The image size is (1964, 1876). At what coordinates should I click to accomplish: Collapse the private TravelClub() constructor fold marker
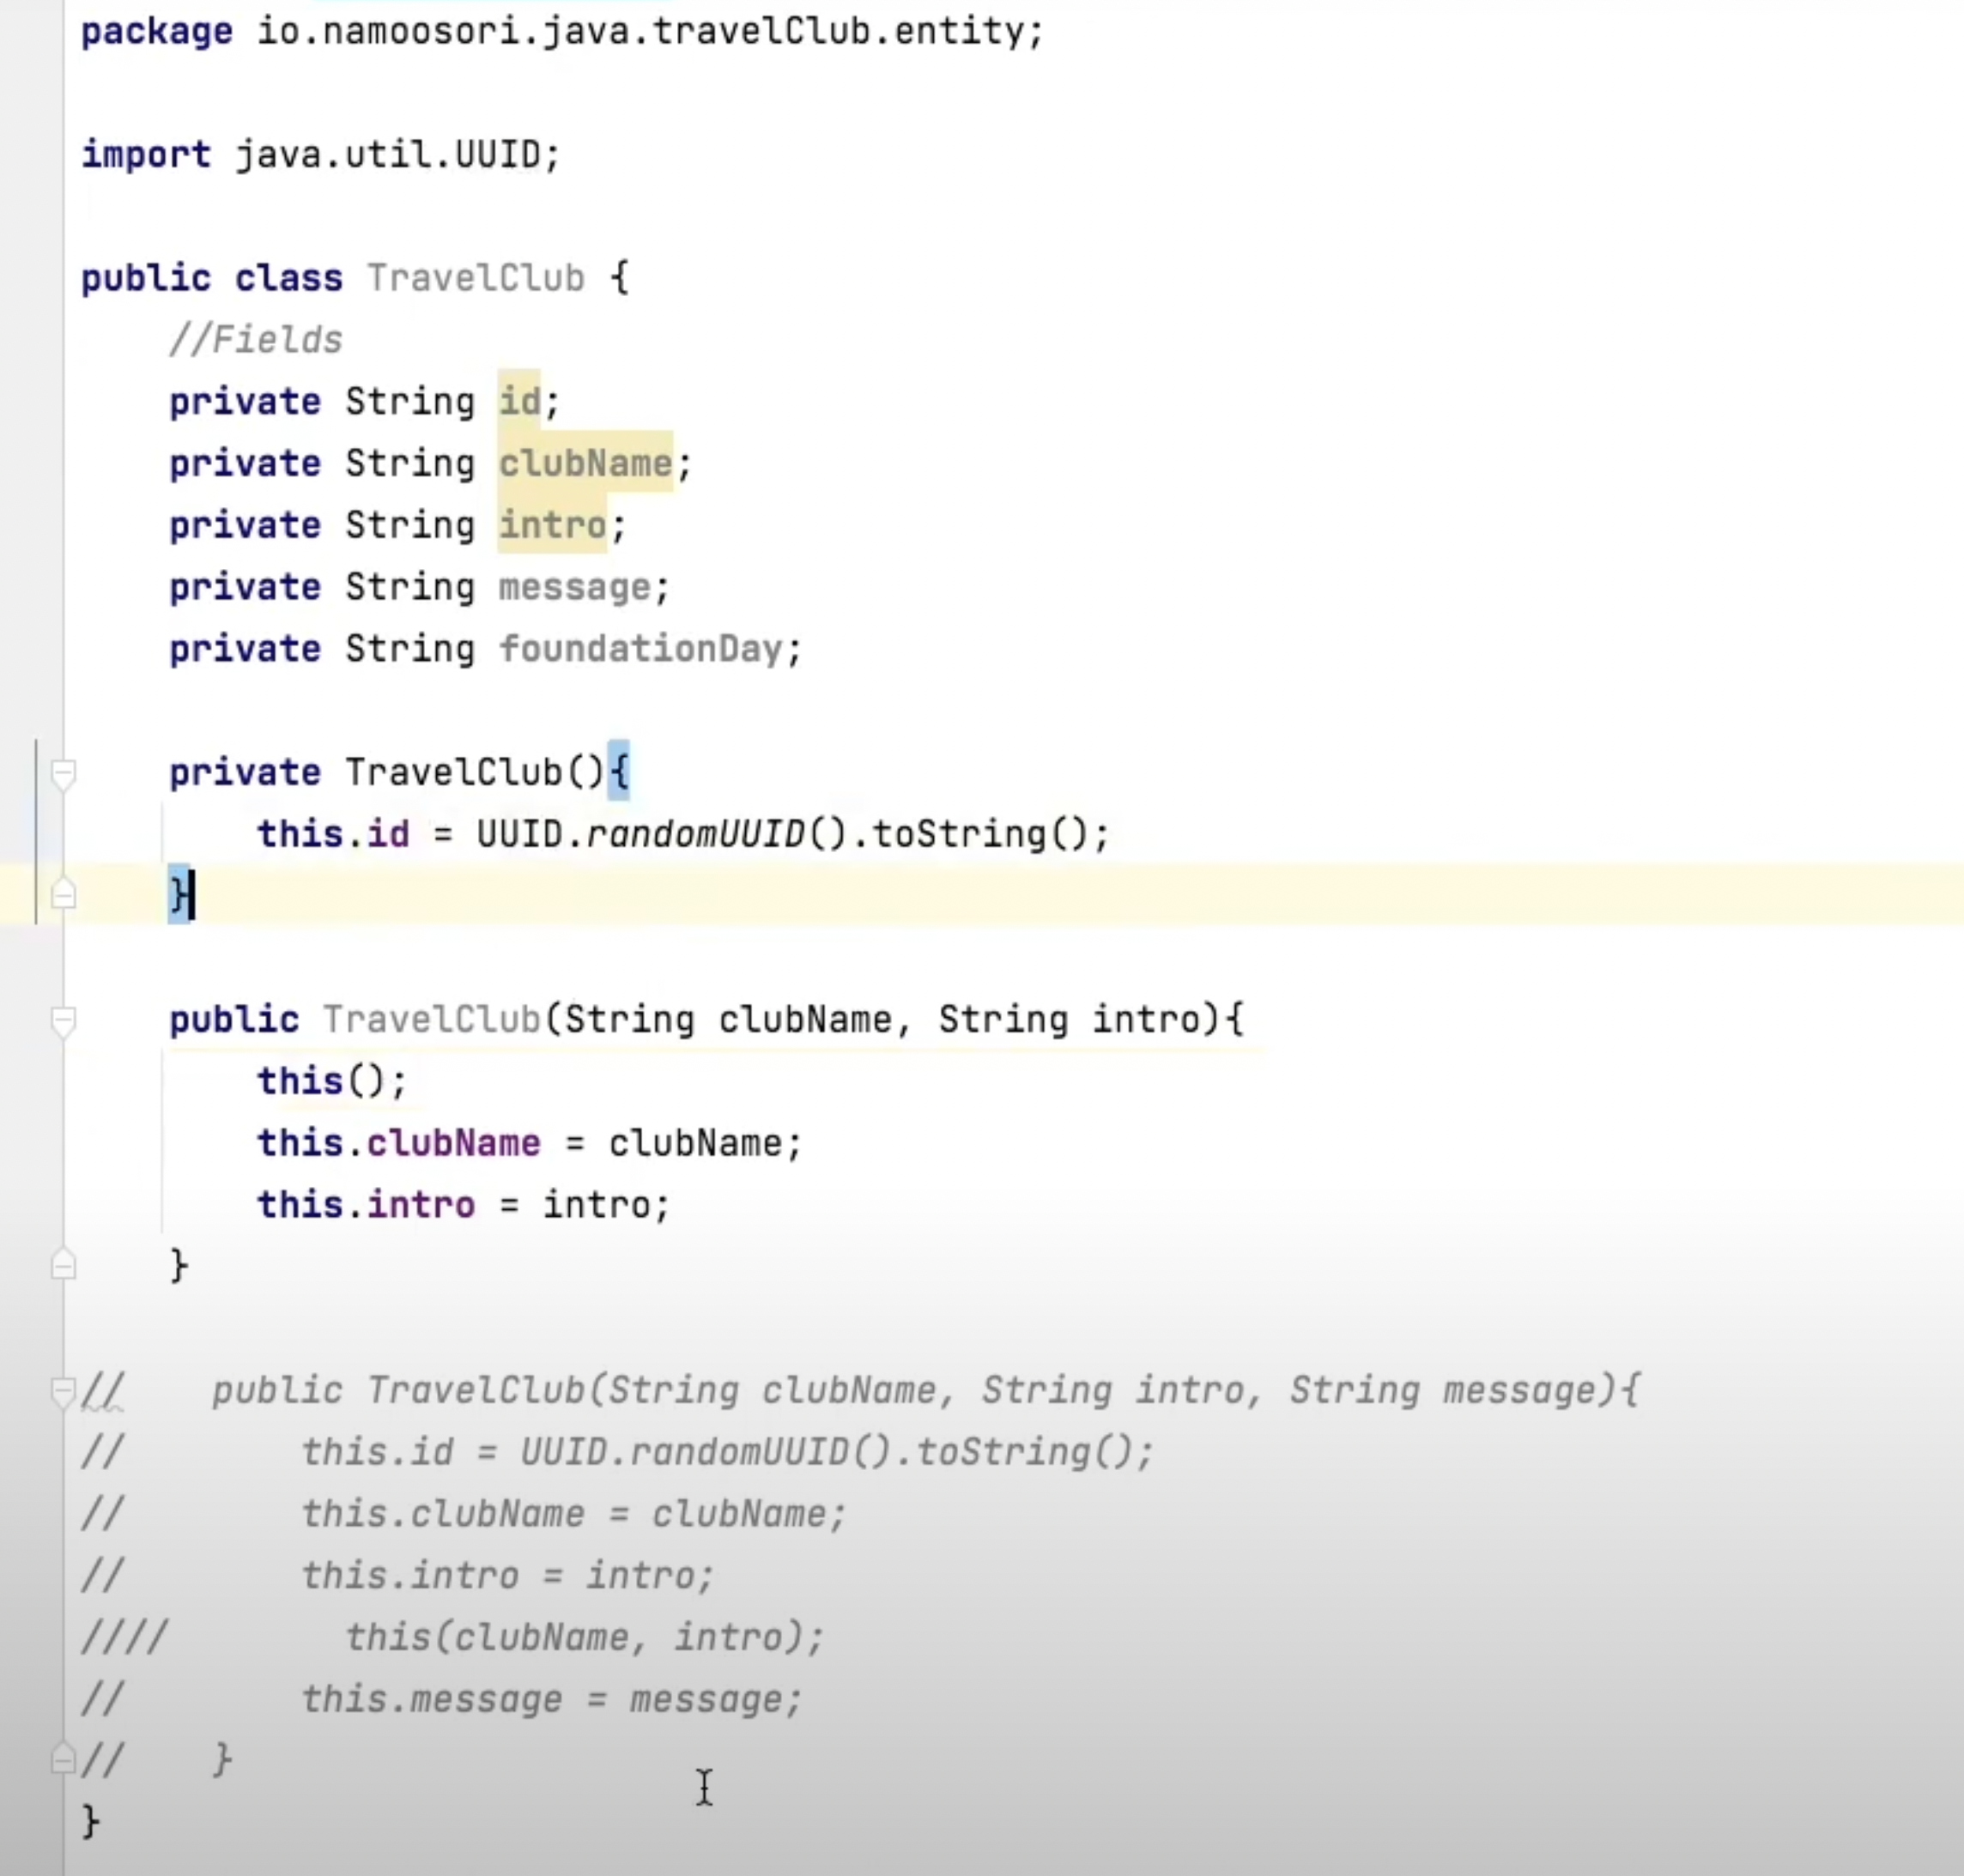pyautogui.click(x=63, y=774)
